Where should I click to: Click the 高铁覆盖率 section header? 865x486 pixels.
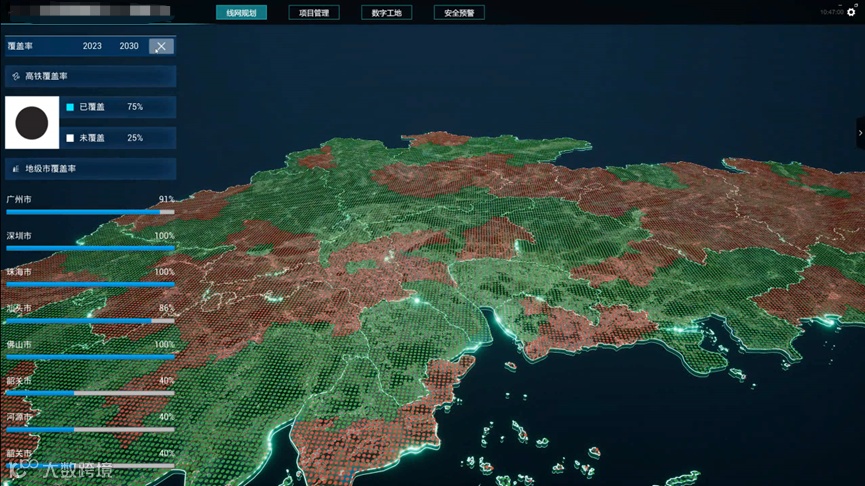[90, 76]
